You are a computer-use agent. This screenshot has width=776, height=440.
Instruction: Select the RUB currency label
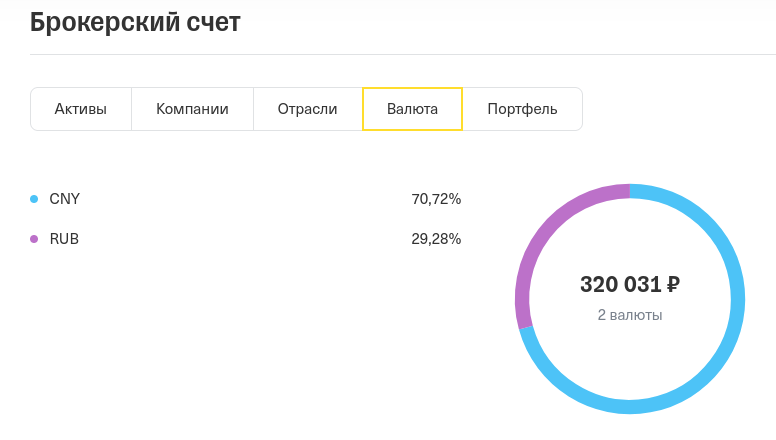tap(64, 239)
